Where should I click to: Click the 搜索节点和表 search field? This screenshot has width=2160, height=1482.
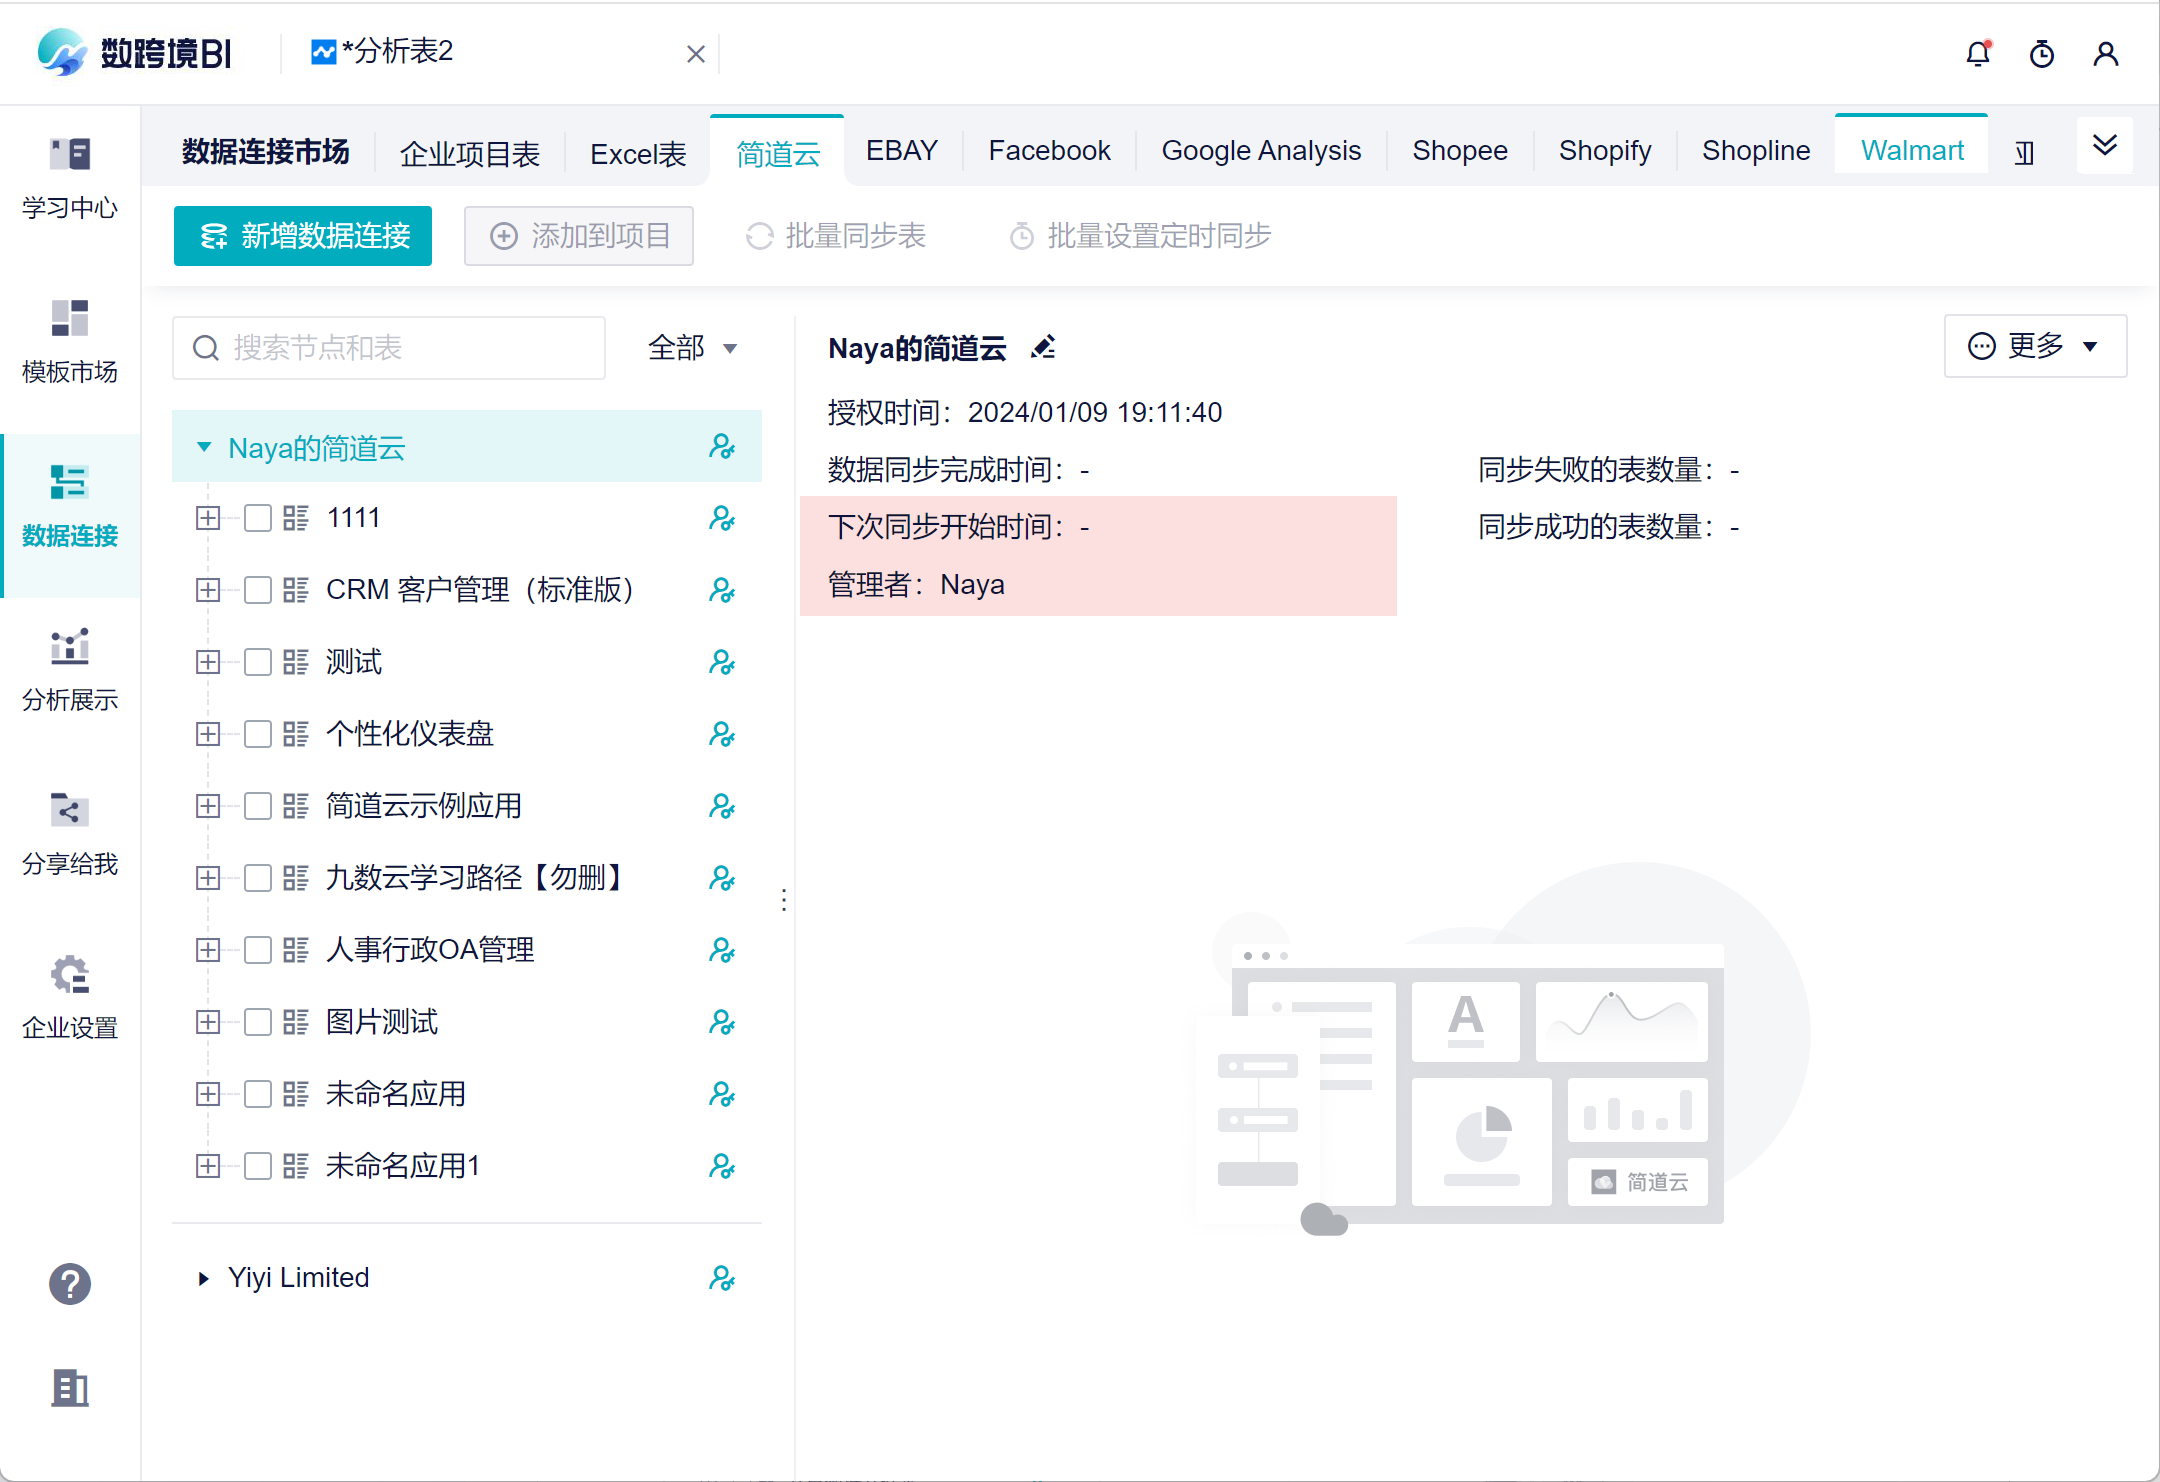point(390,348)
